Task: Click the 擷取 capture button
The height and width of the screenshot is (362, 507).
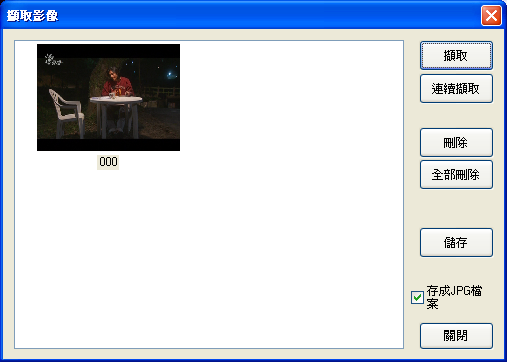Action: (456, 55)
